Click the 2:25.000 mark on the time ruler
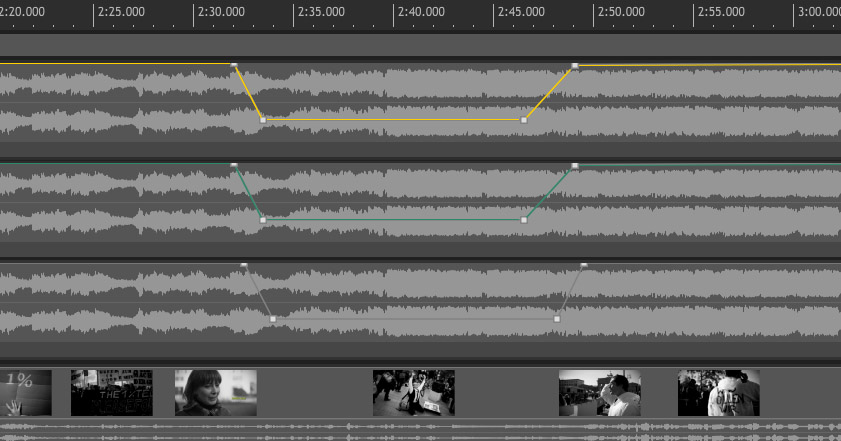Image resolution: width=841 pixels, height=441 pixels. click(94, 13)
